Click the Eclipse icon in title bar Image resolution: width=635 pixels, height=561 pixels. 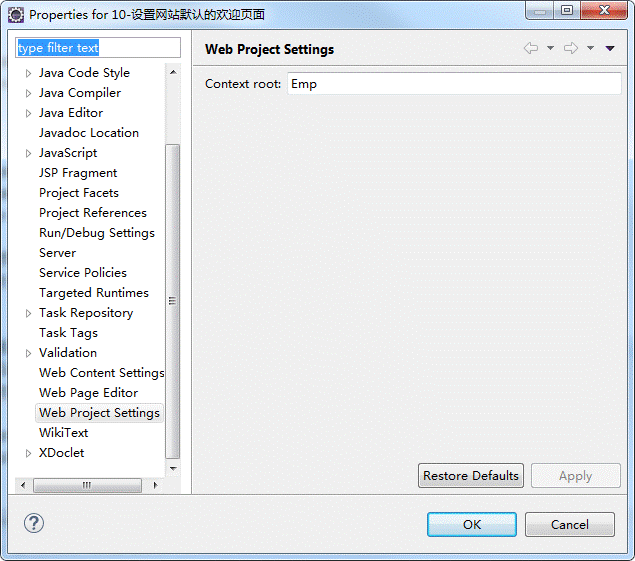pyautogui.click(x=16, y=15)
